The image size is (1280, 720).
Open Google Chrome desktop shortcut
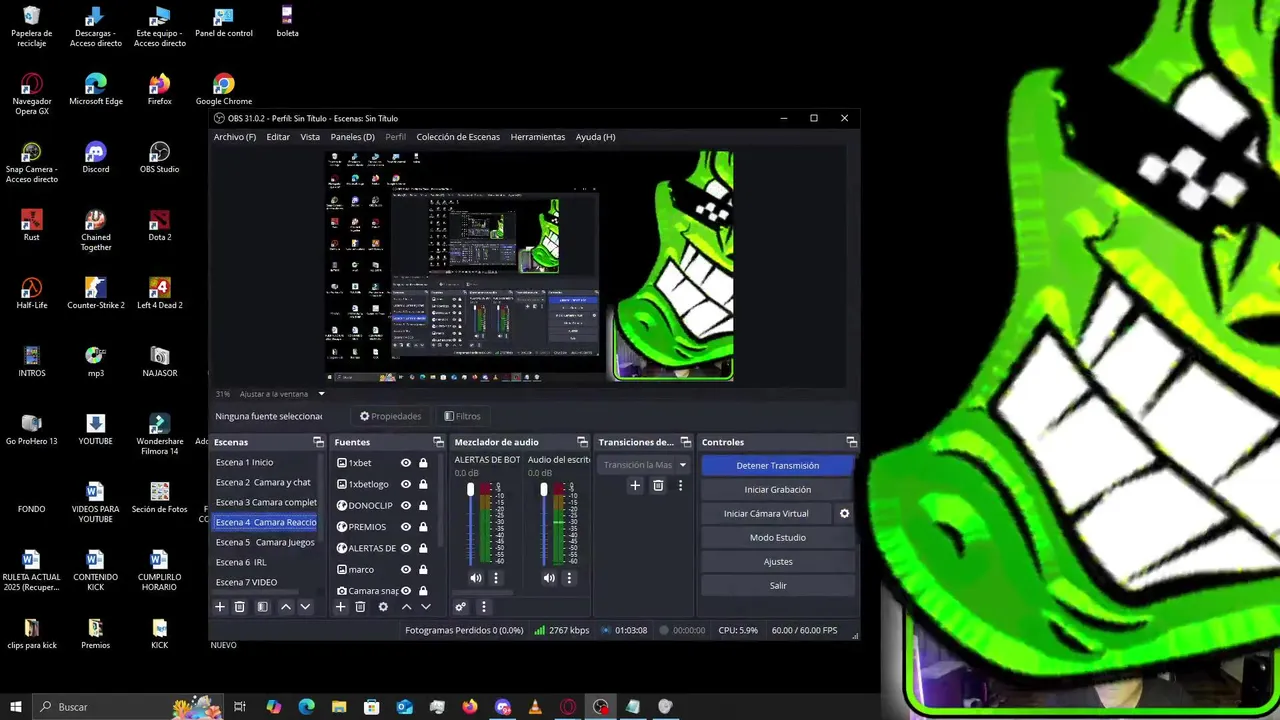point(224,89)
